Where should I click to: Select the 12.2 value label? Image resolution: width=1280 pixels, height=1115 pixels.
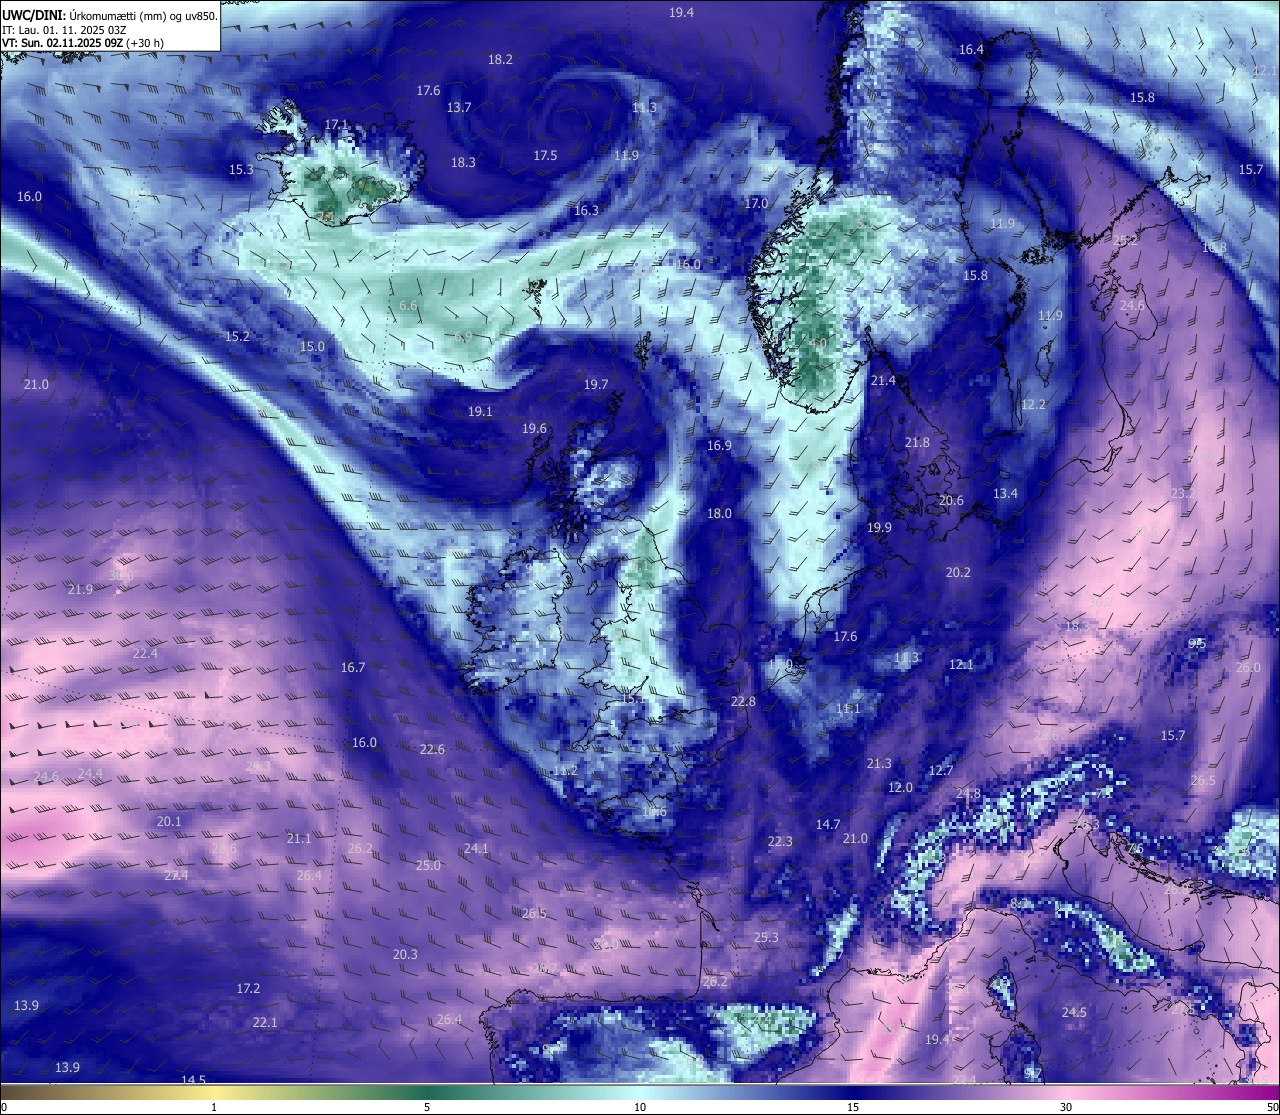click(x=1033, y=404)
